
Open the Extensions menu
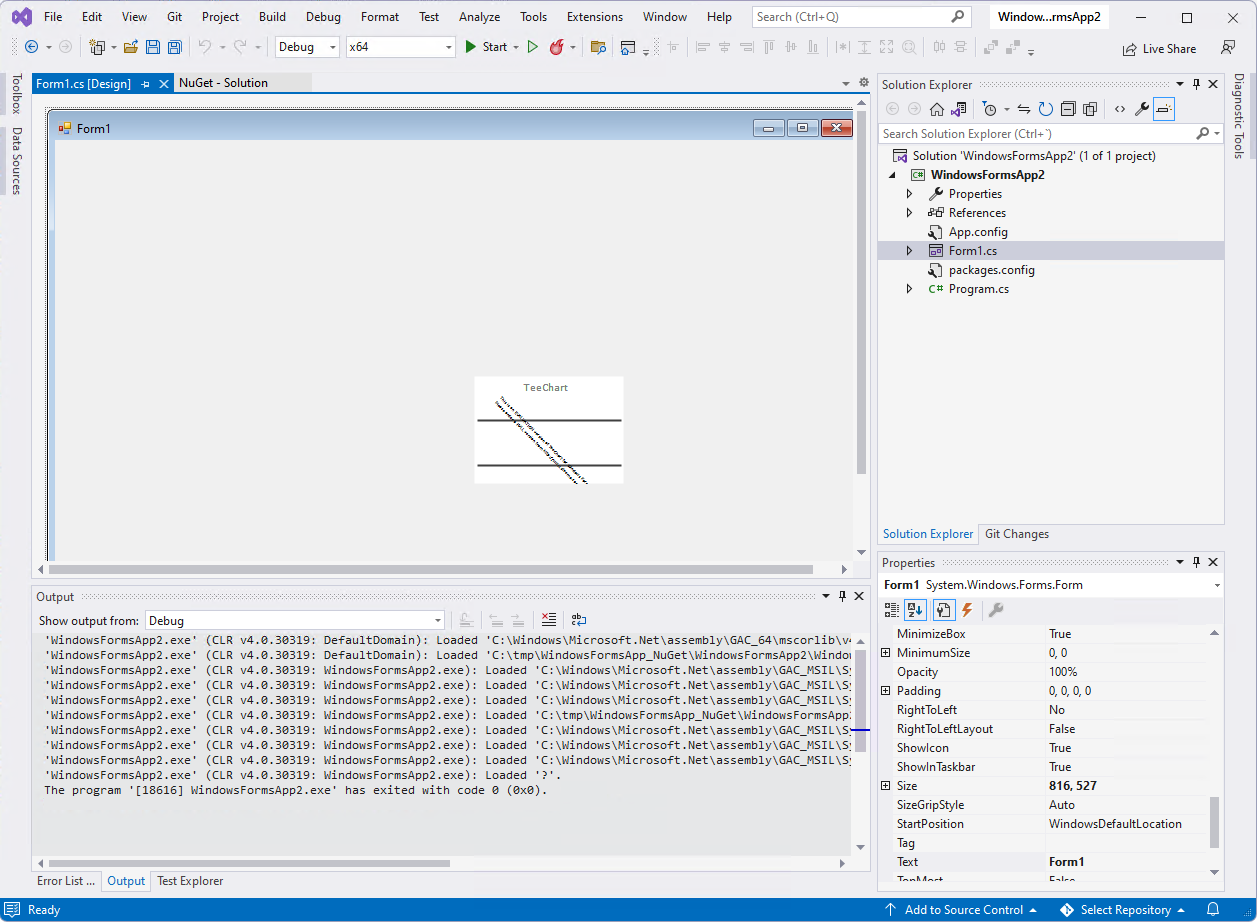(x=595, y=17)
